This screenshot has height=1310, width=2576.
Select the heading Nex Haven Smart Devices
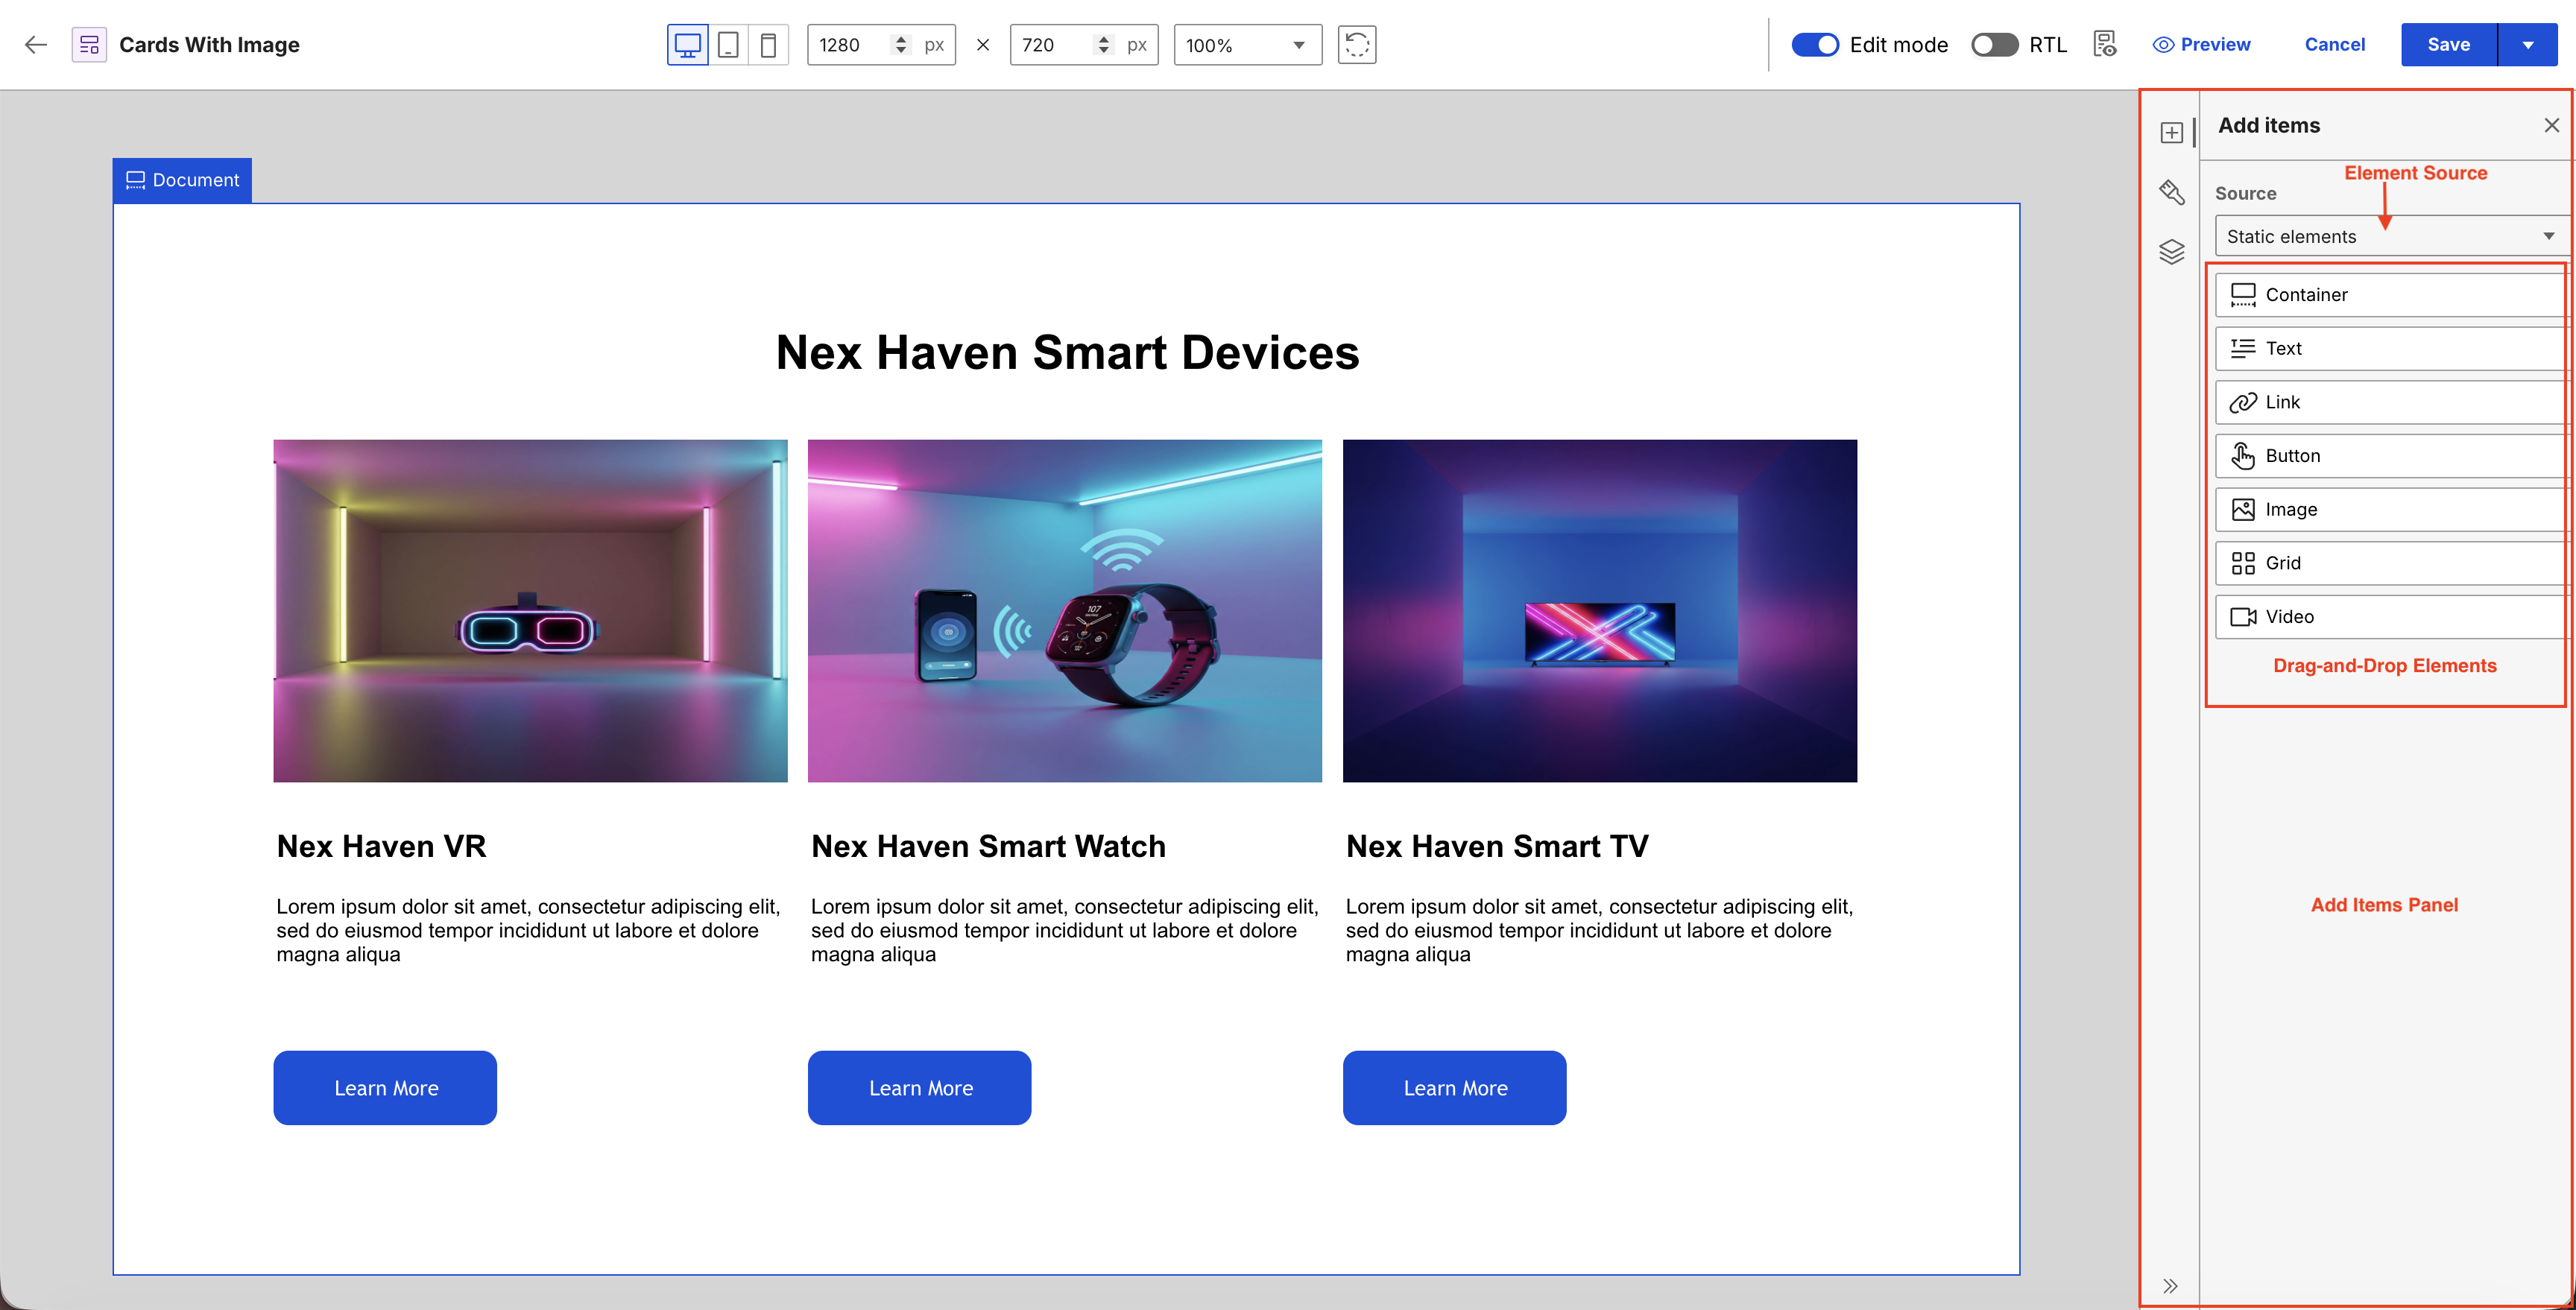(1067, 353)
